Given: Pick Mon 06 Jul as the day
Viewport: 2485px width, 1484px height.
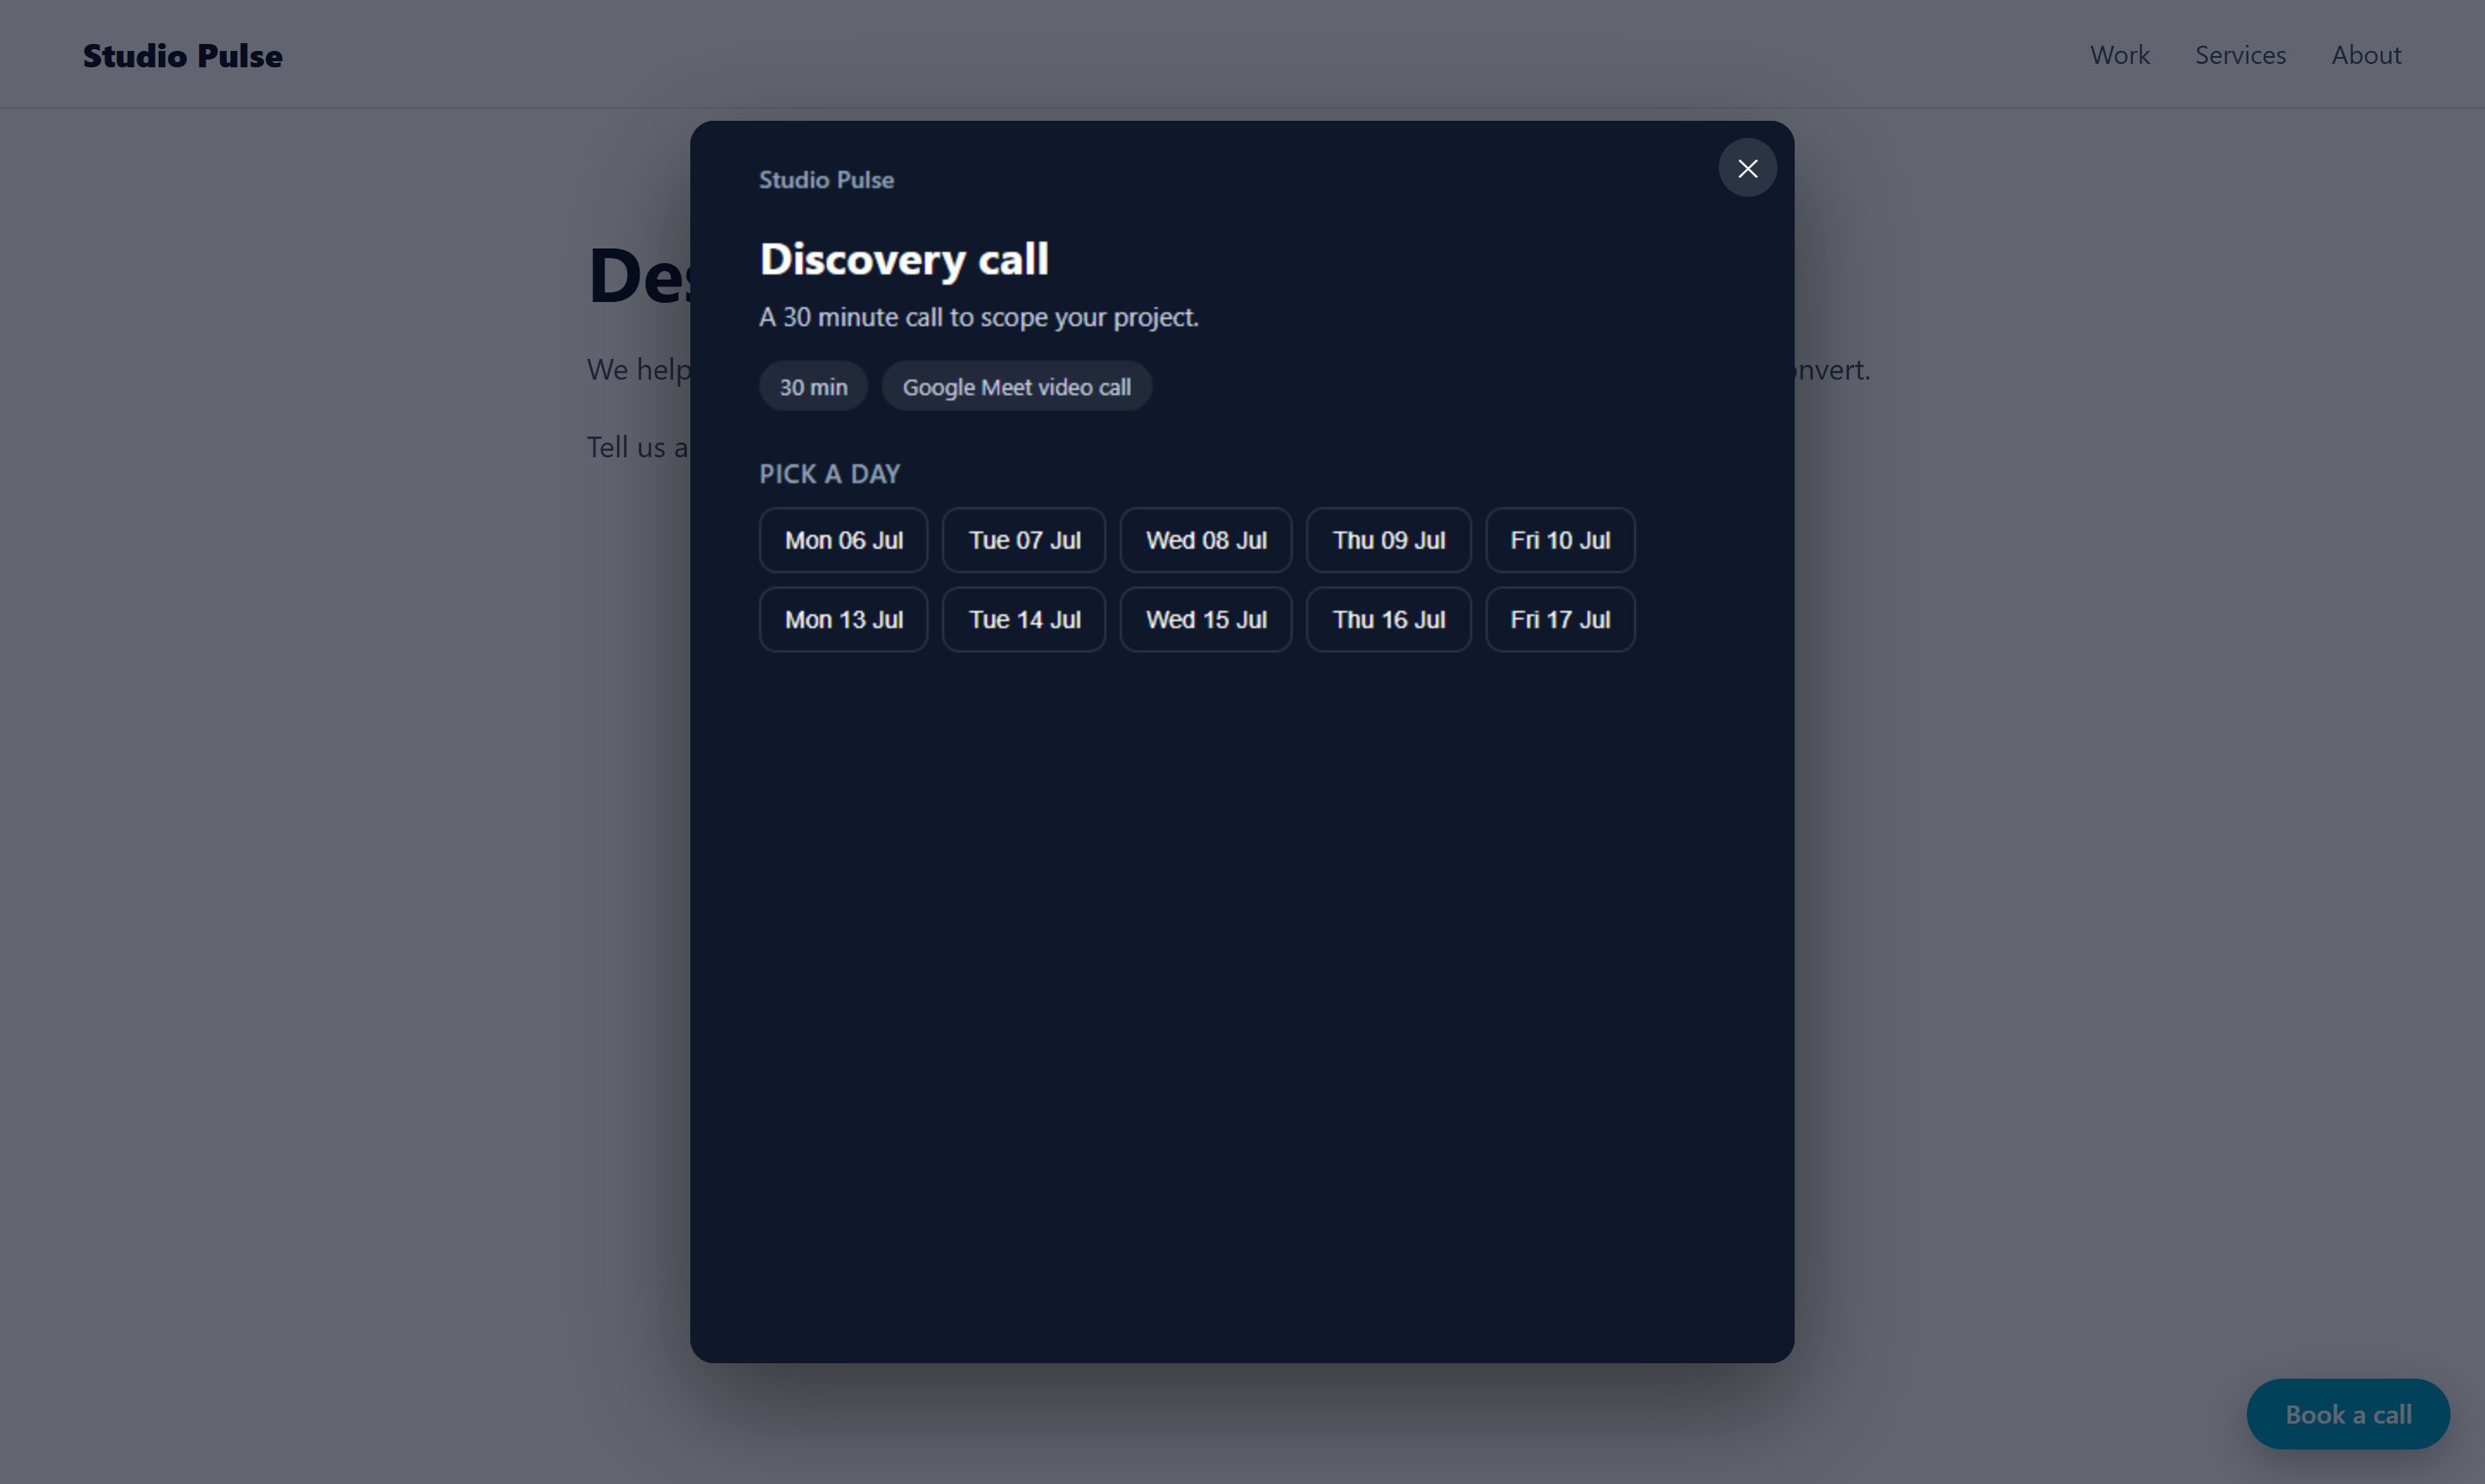Looking at the screenshot, I should pyautogui.click(x=843, y=540).
